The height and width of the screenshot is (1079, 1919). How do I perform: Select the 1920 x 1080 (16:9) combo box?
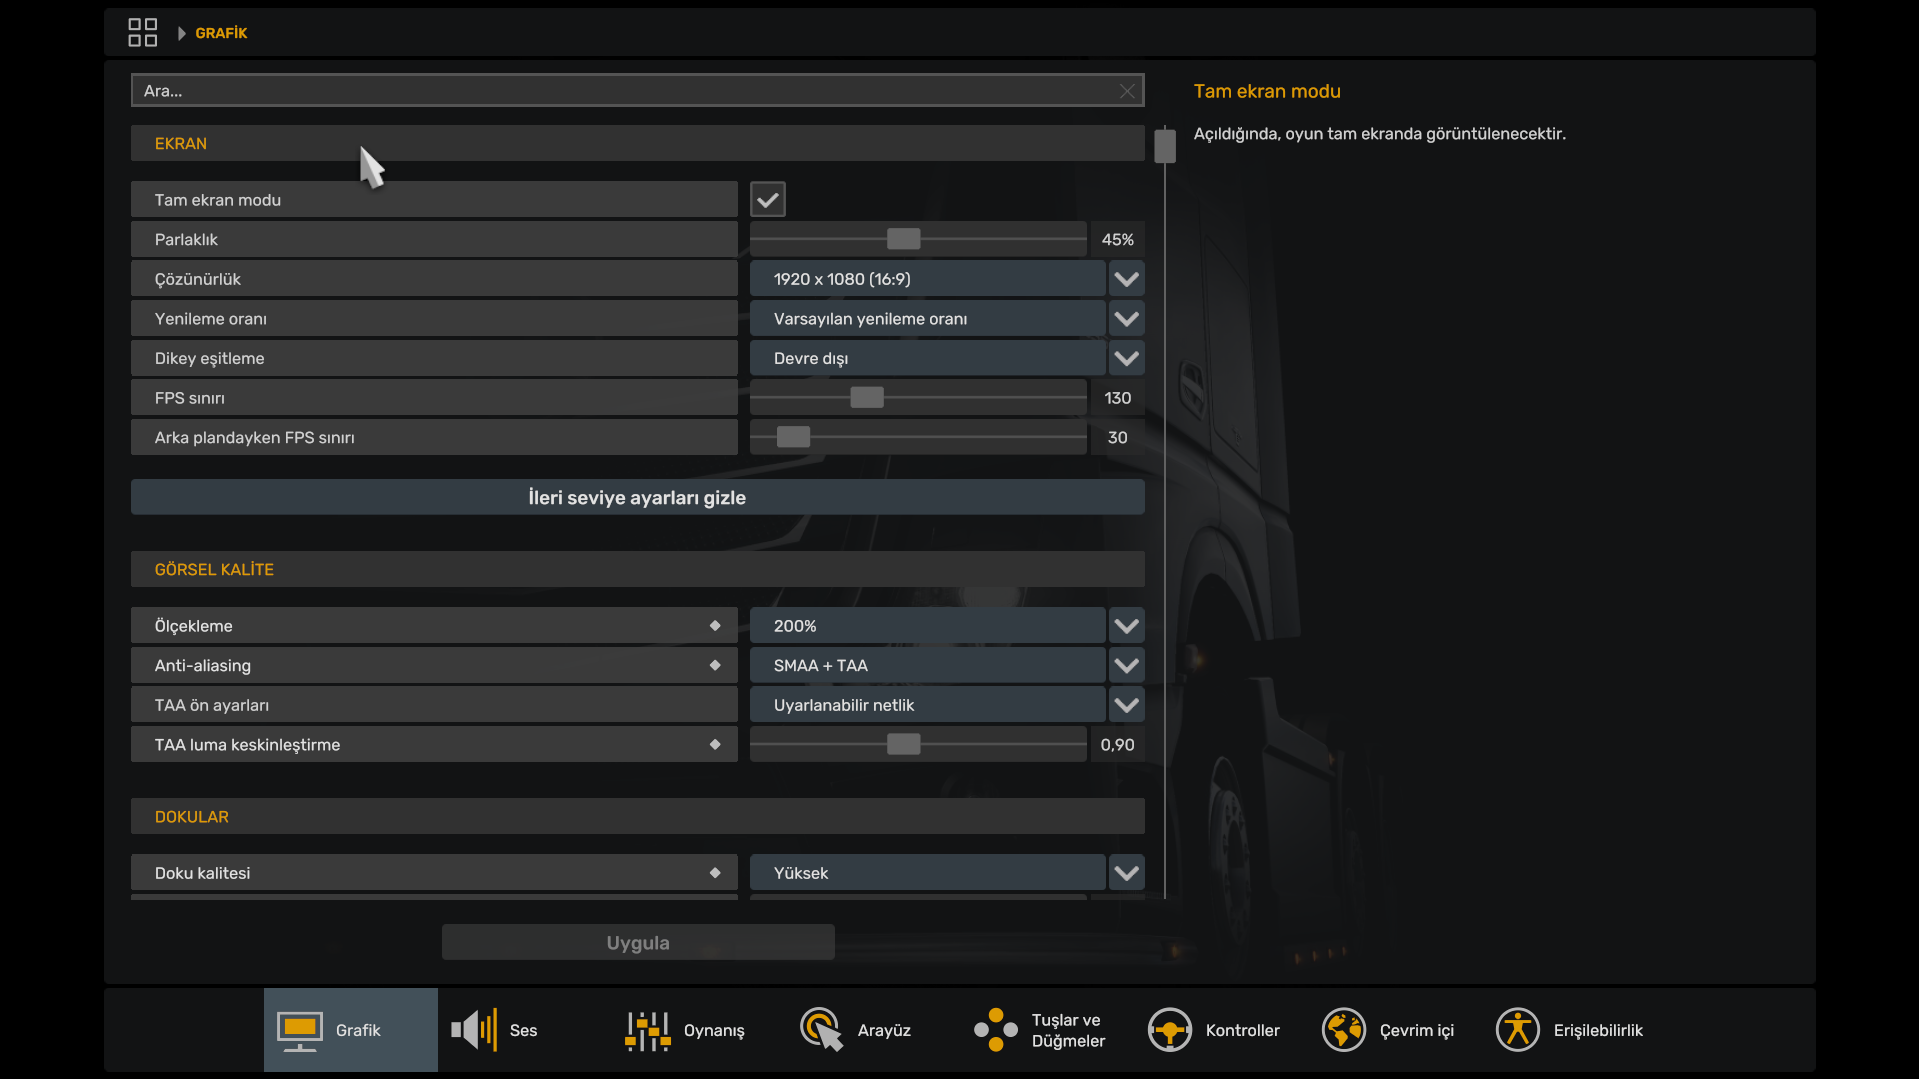tap(928, 279)
